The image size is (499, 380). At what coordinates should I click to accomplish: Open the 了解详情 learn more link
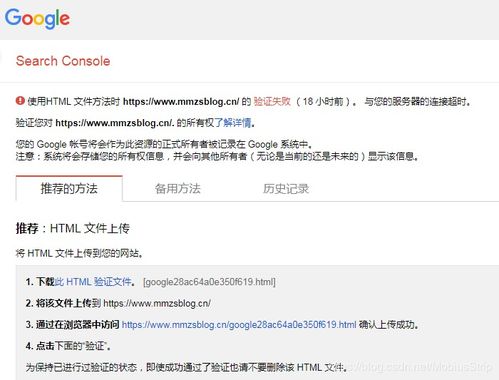click(x=233, y=123)
